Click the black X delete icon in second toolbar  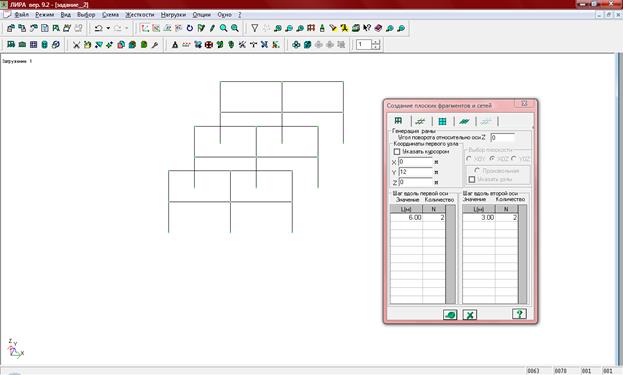76,45
